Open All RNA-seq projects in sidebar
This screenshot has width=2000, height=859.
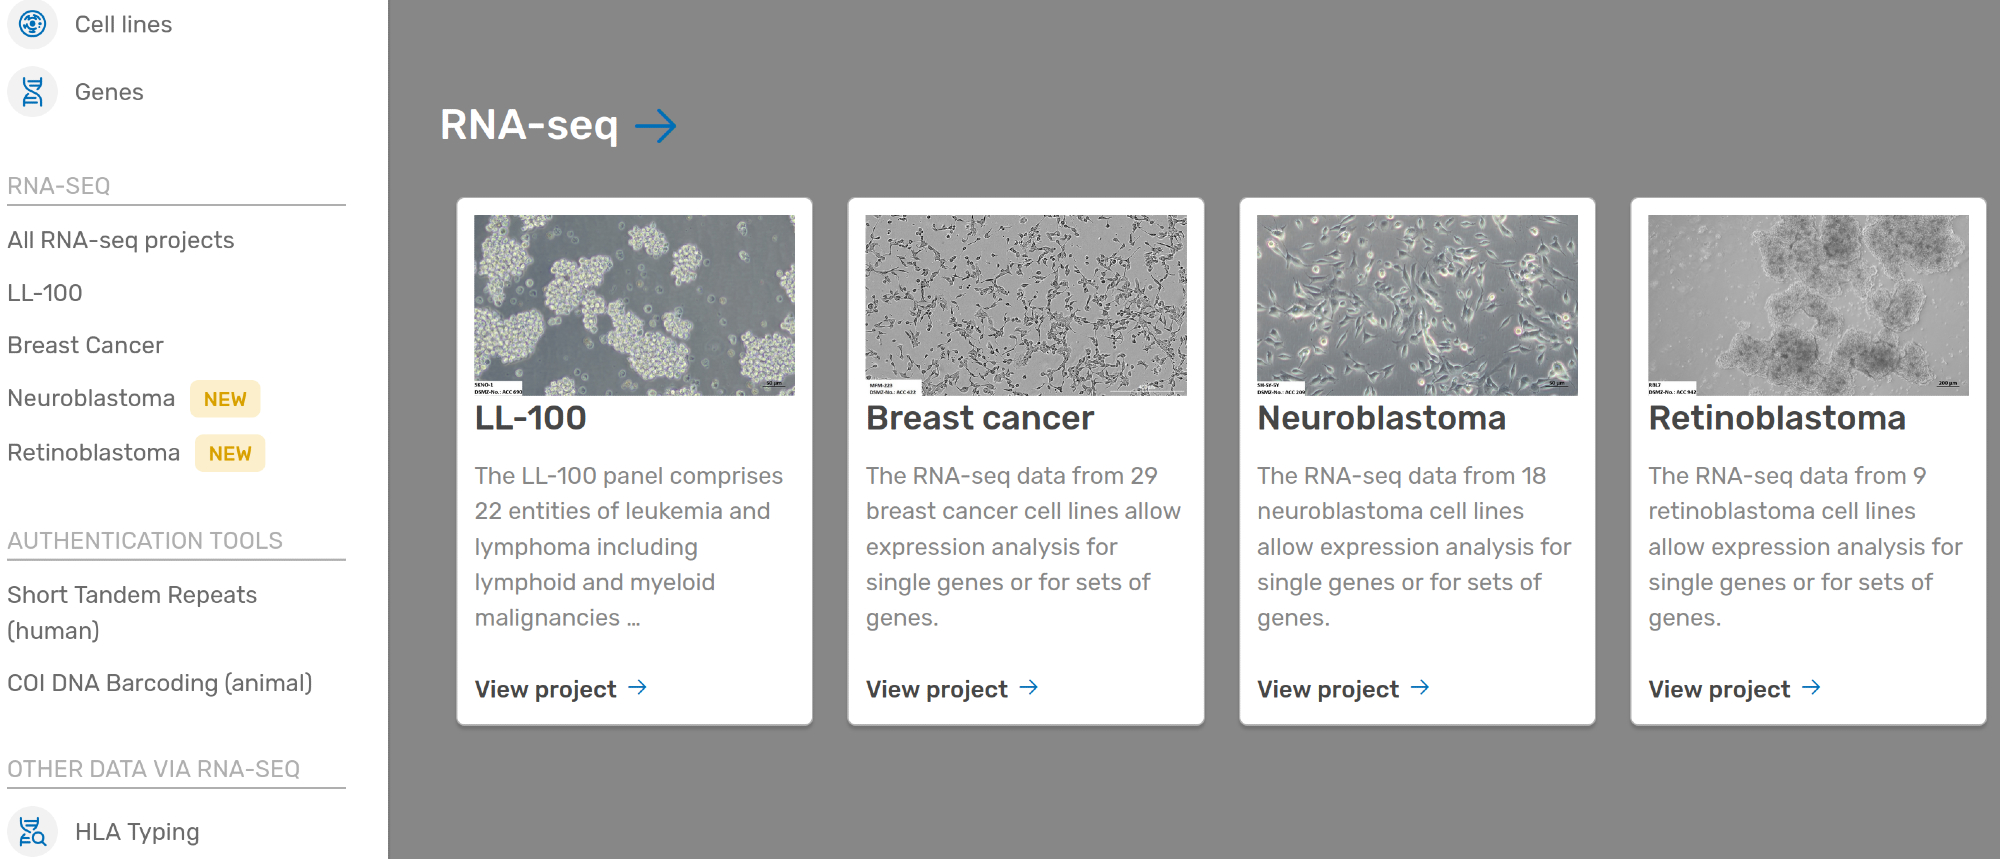pyautogui.click(x=120, y=240)
